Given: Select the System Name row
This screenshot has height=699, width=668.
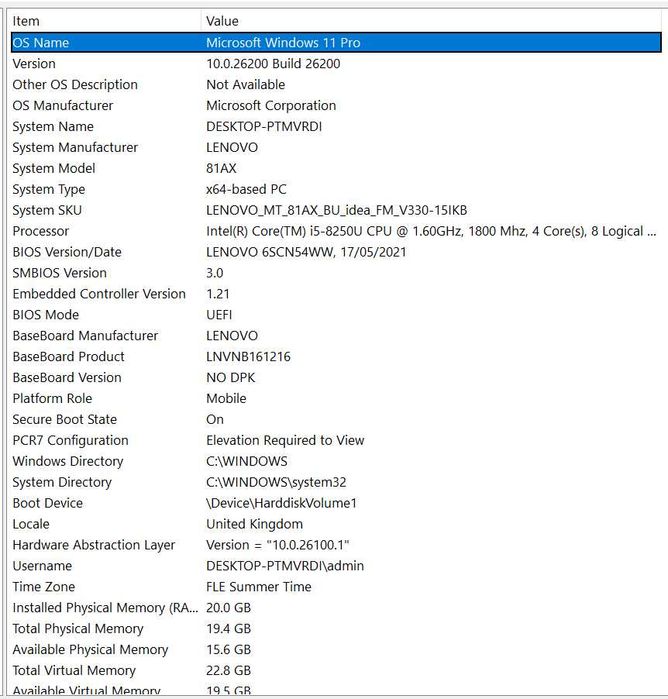Looking at the screenshot, I should [336, 127].
